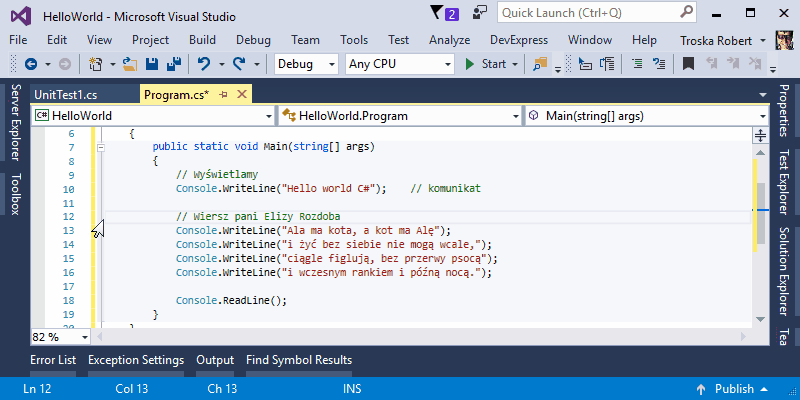Open the Redo history dropdown arrow
Image resolution: width=800 pixels, height=400 pixels.
pos(257,64)
